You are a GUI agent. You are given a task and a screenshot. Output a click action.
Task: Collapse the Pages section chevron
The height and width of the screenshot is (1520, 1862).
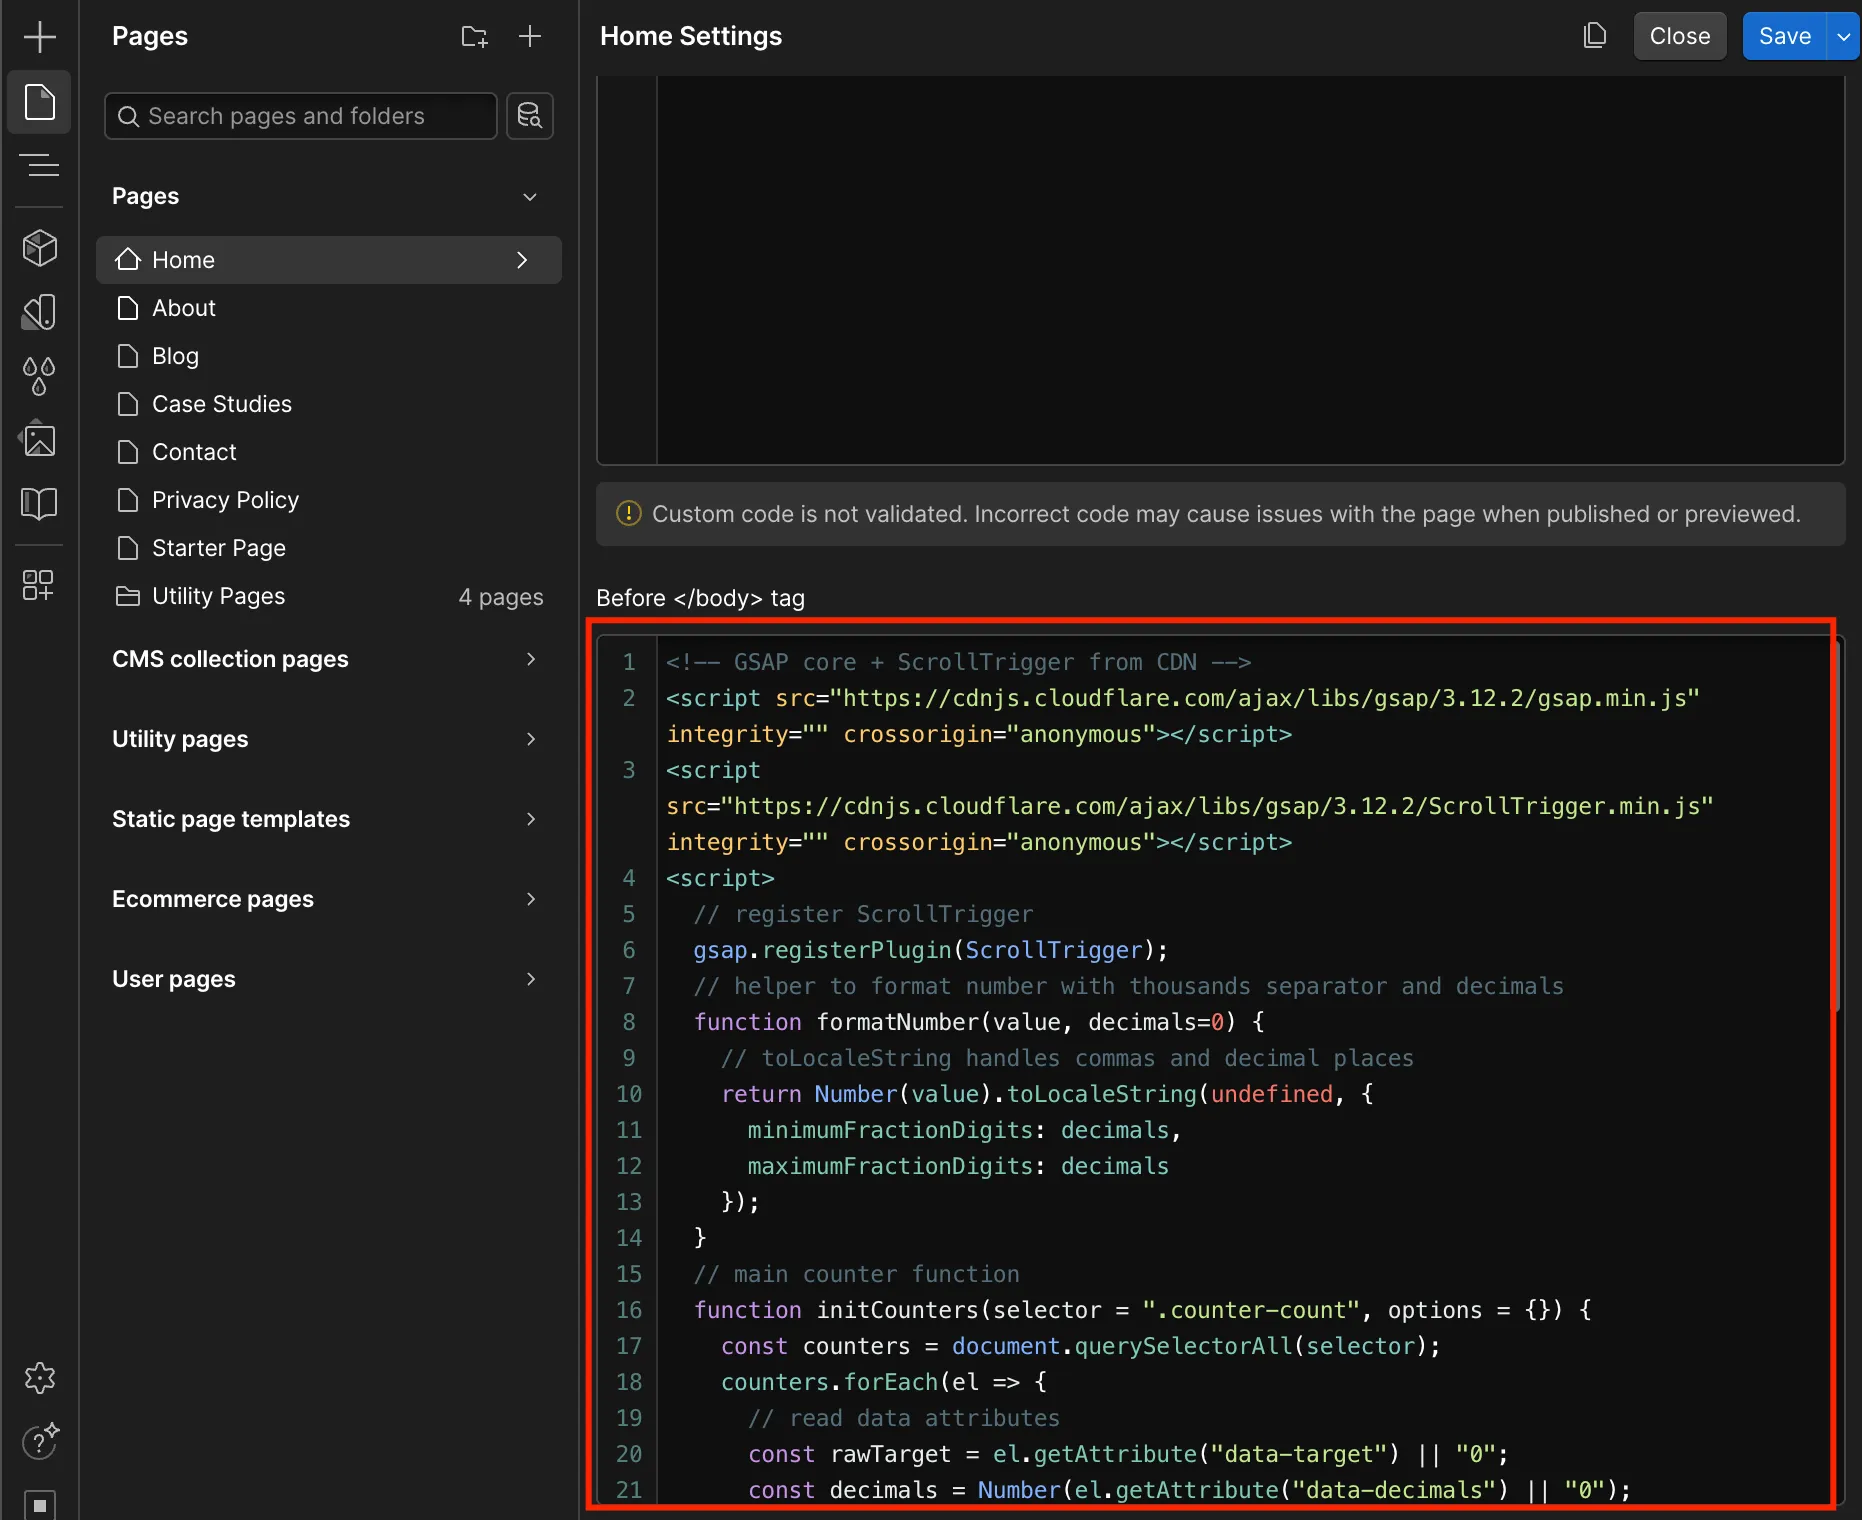pyautogui.click(x=530, y=197)
